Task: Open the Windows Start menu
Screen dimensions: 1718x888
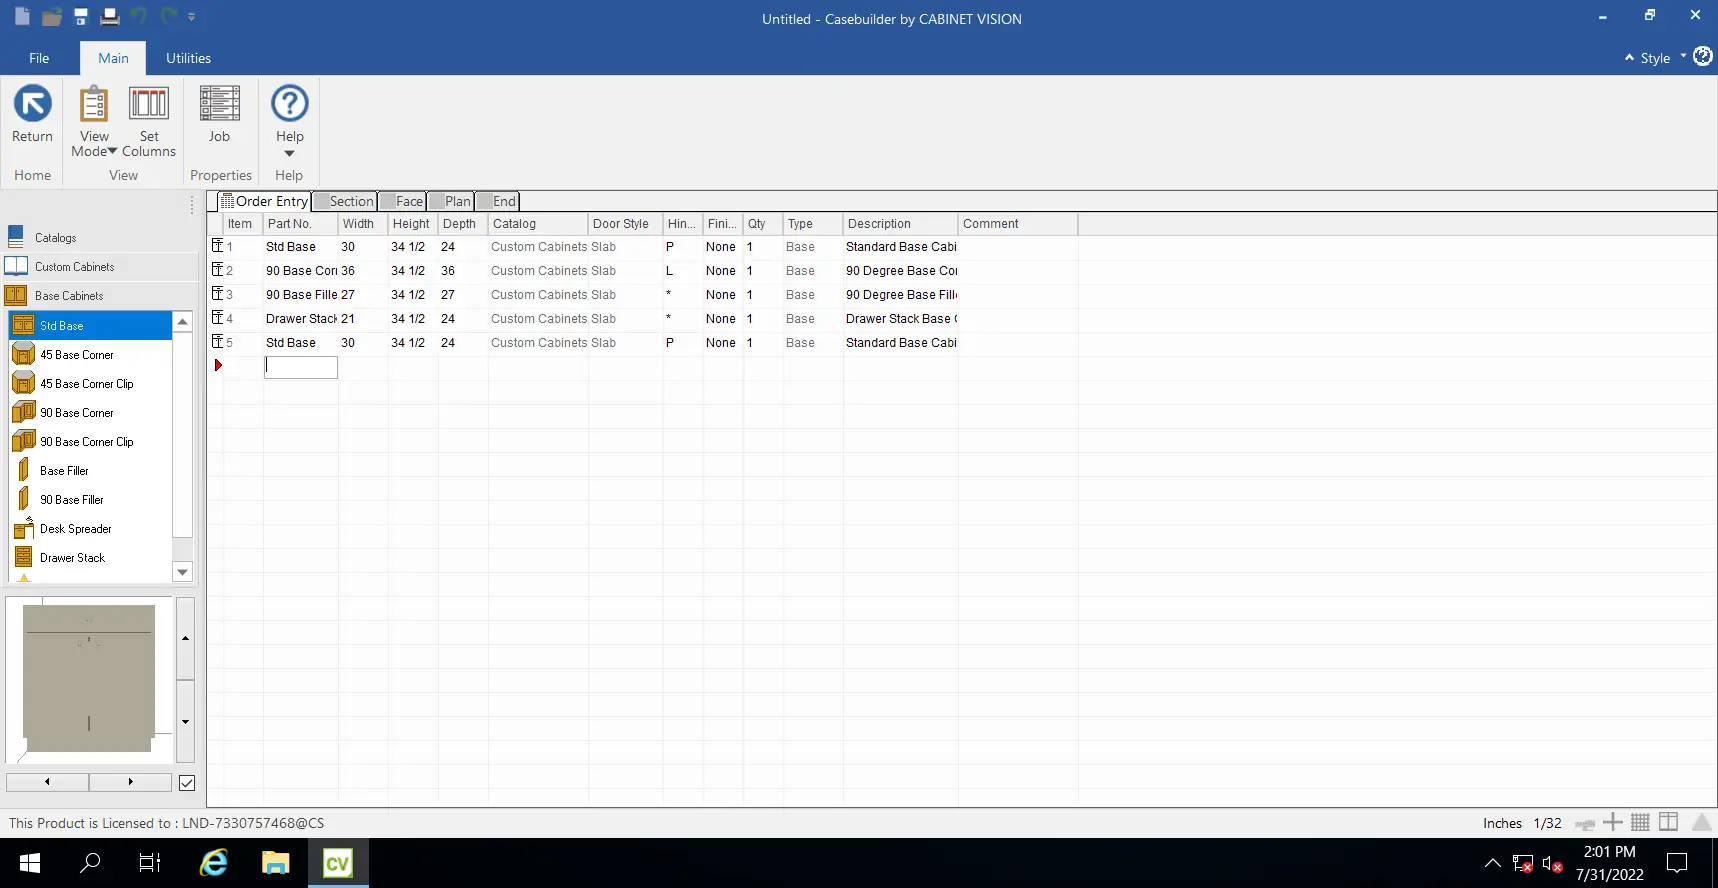Action: point(30,863)
